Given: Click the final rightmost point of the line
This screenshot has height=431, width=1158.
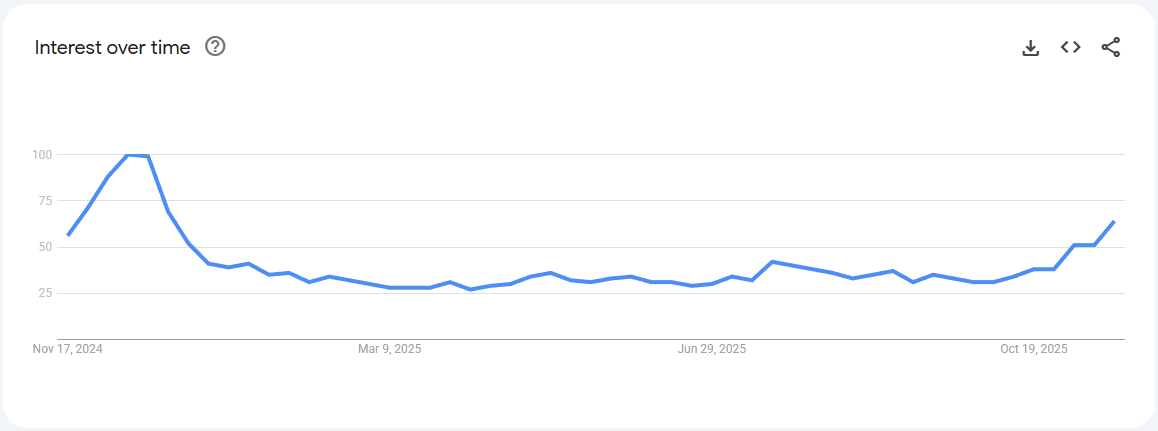Looking at the screenshot, I should point(1114,222).
